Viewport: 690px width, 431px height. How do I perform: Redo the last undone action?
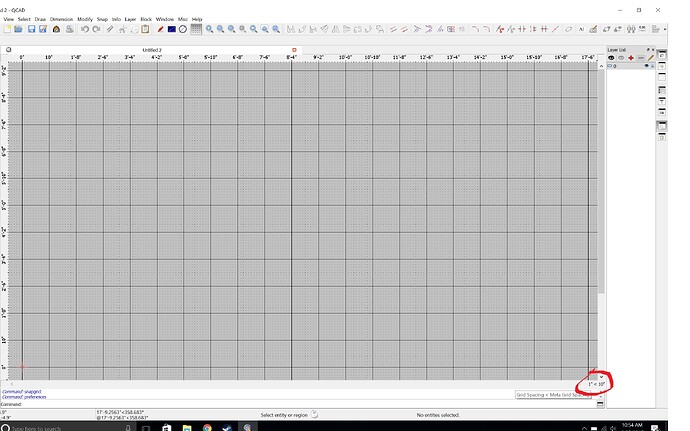pyautogui.click(x=96, y=29)
